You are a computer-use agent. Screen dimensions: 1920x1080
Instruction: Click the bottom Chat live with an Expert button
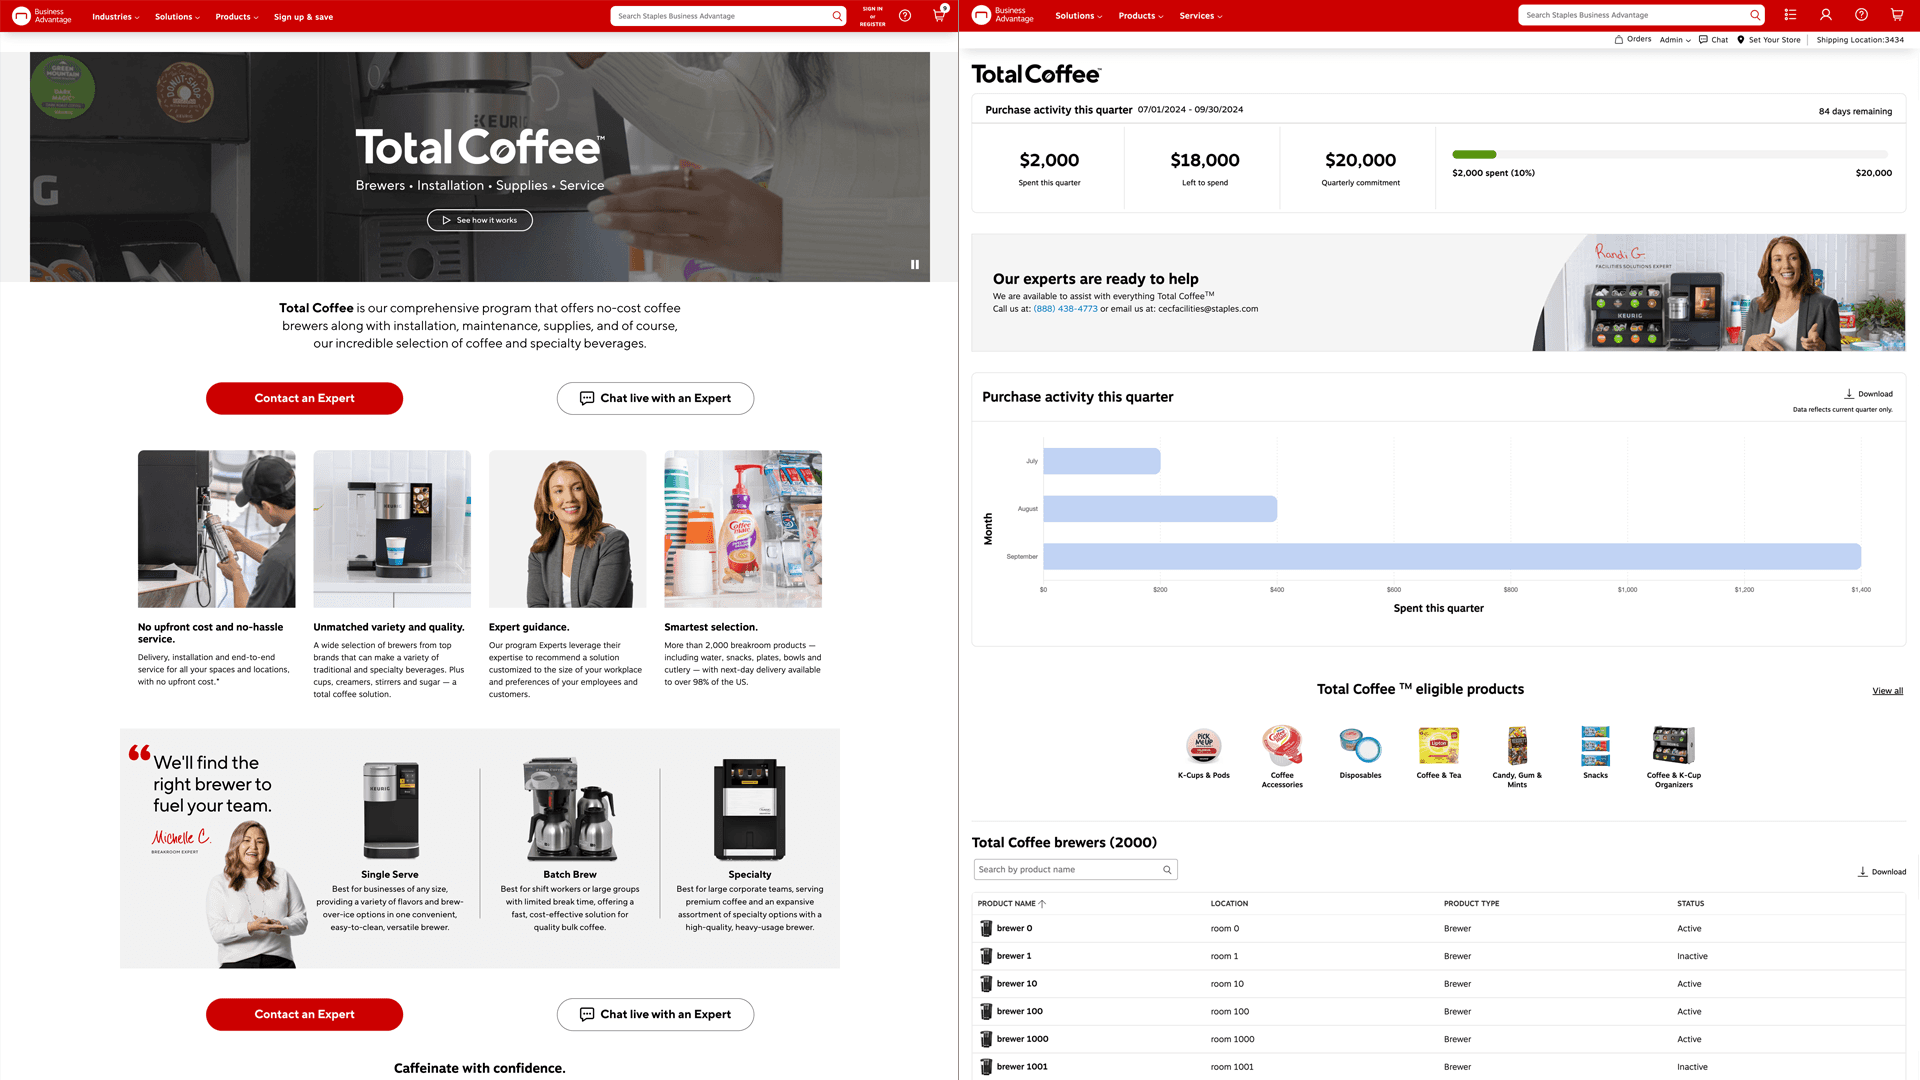coord(655,1014)
